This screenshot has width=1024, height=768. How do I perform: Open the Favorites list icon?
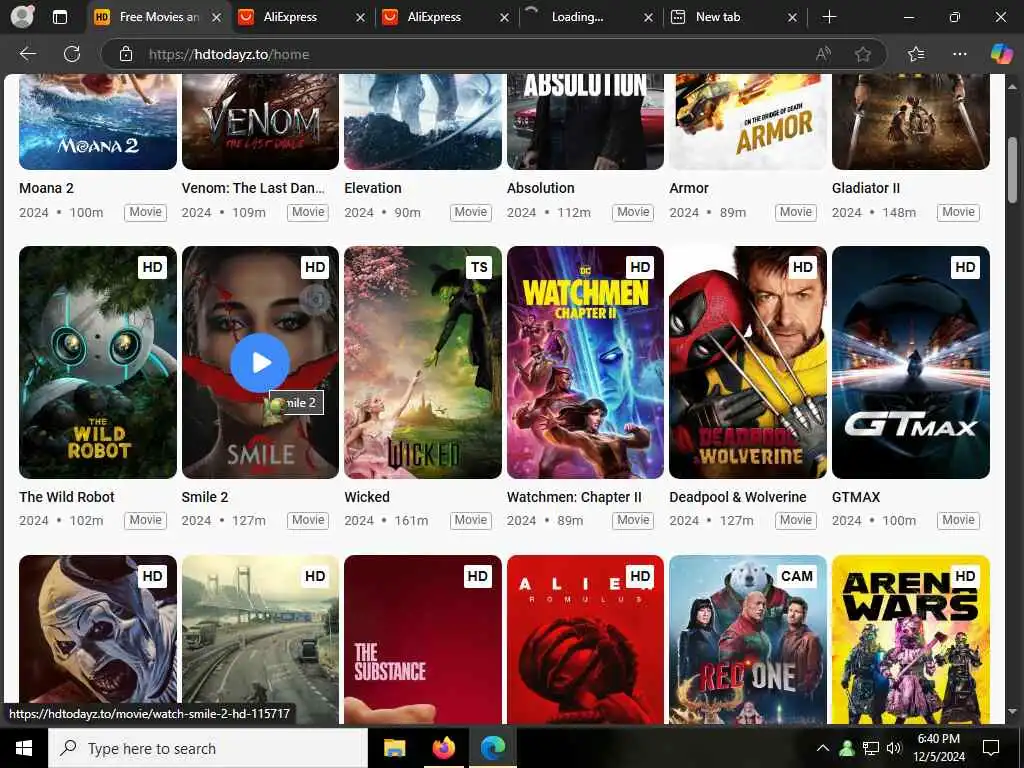[x=916, y=54]
